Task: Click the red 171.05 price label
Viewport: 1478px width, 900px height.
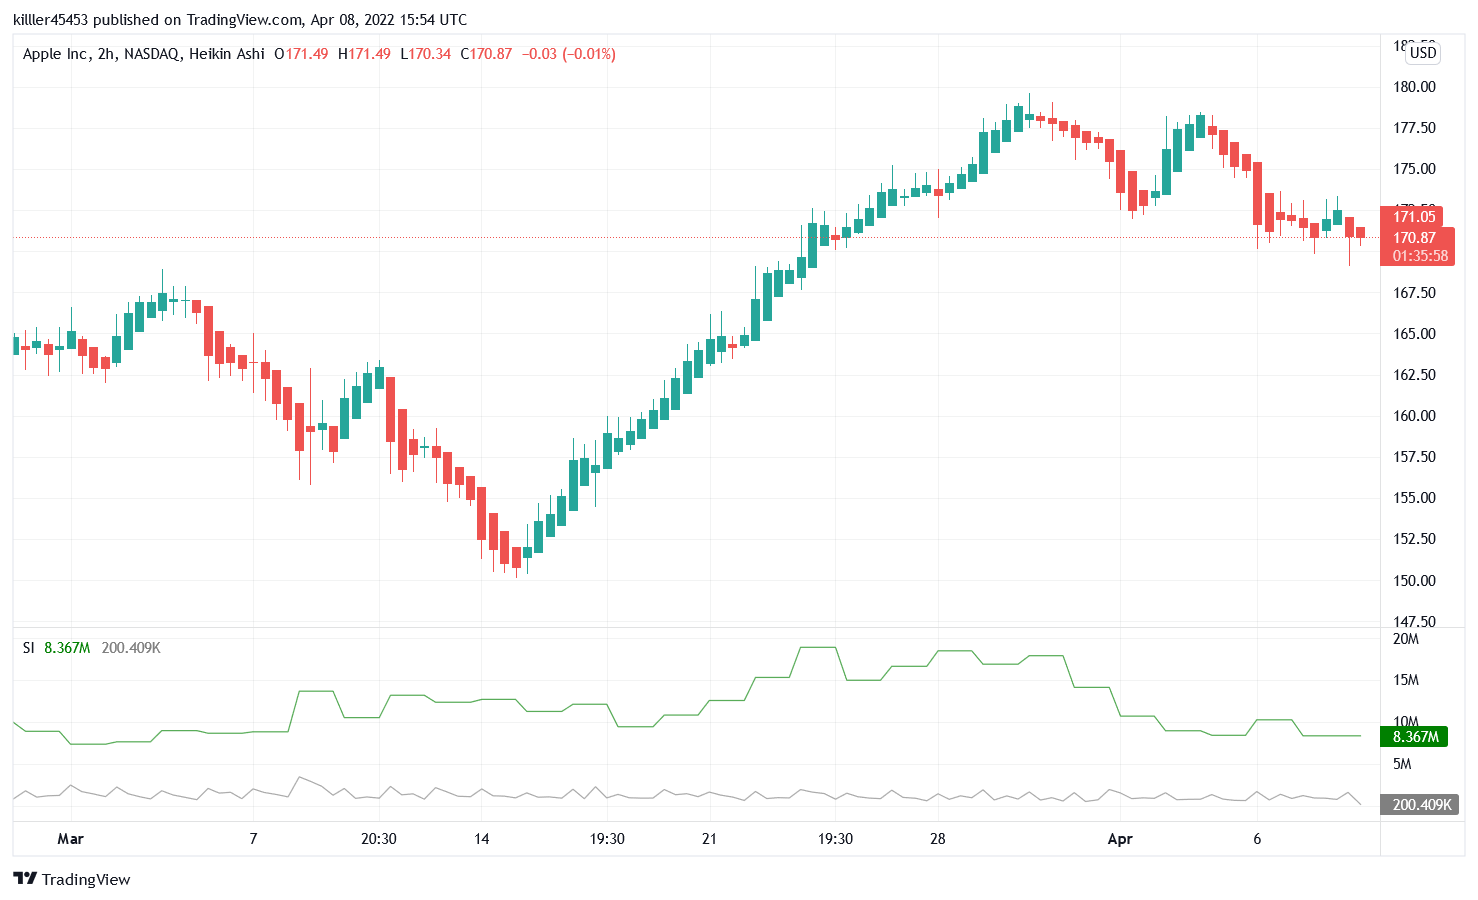Action: click(1411, 216)
